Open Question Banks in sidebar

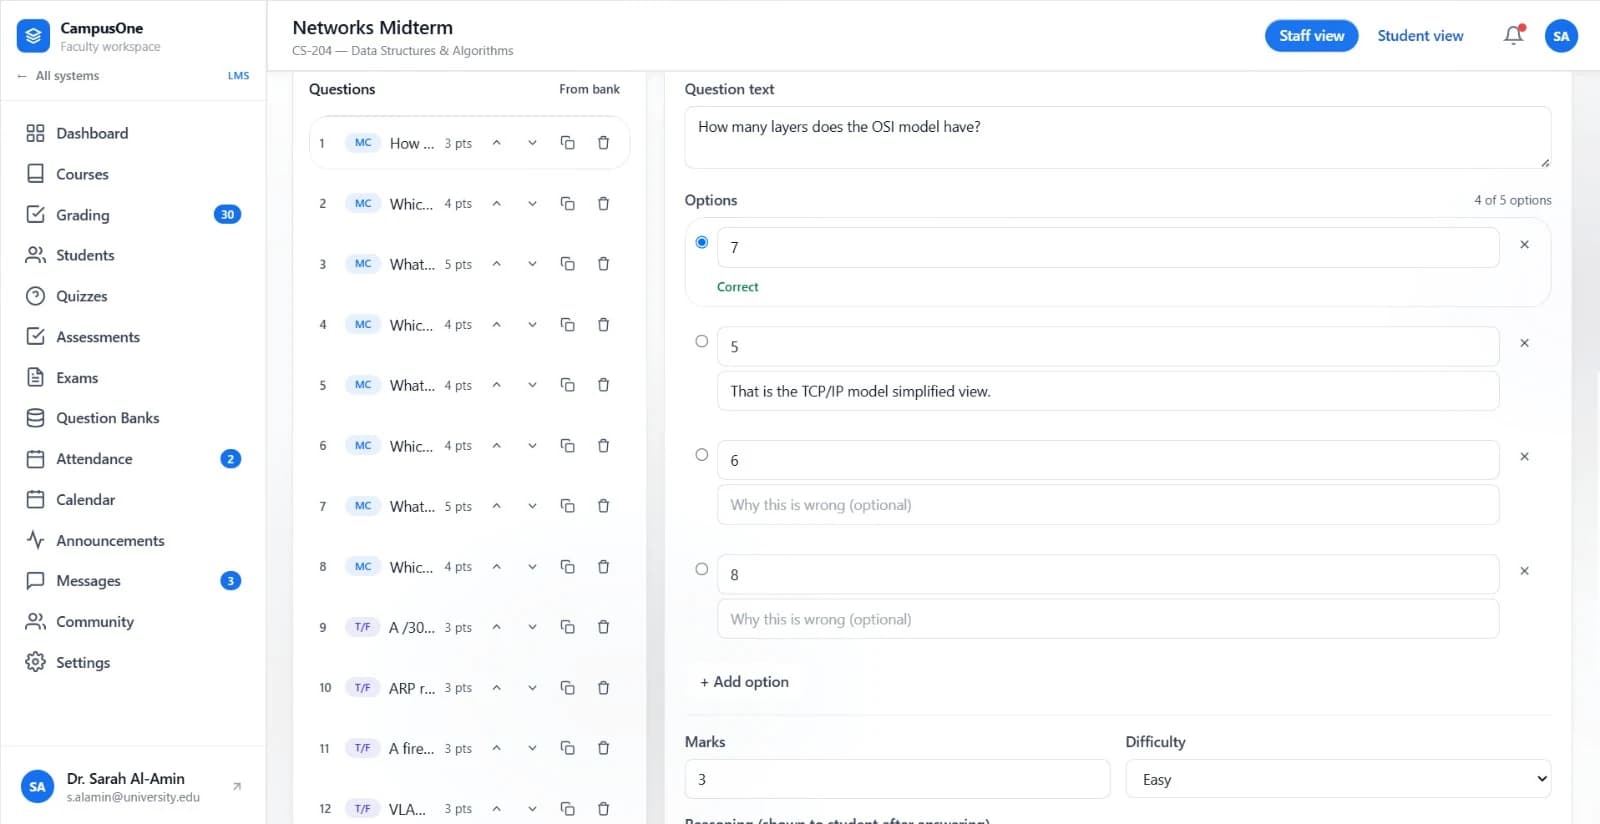click(133, 418)
